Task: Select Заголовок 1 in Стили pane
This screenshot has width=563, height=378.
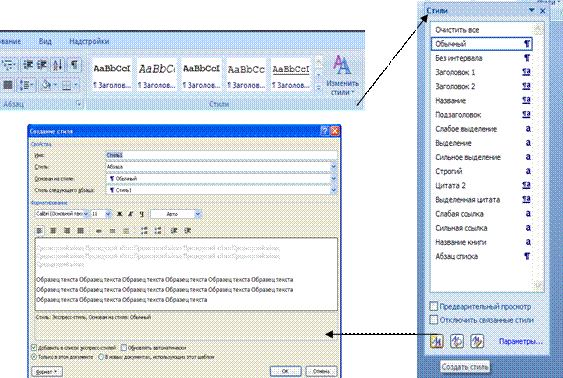Action: 481,72
